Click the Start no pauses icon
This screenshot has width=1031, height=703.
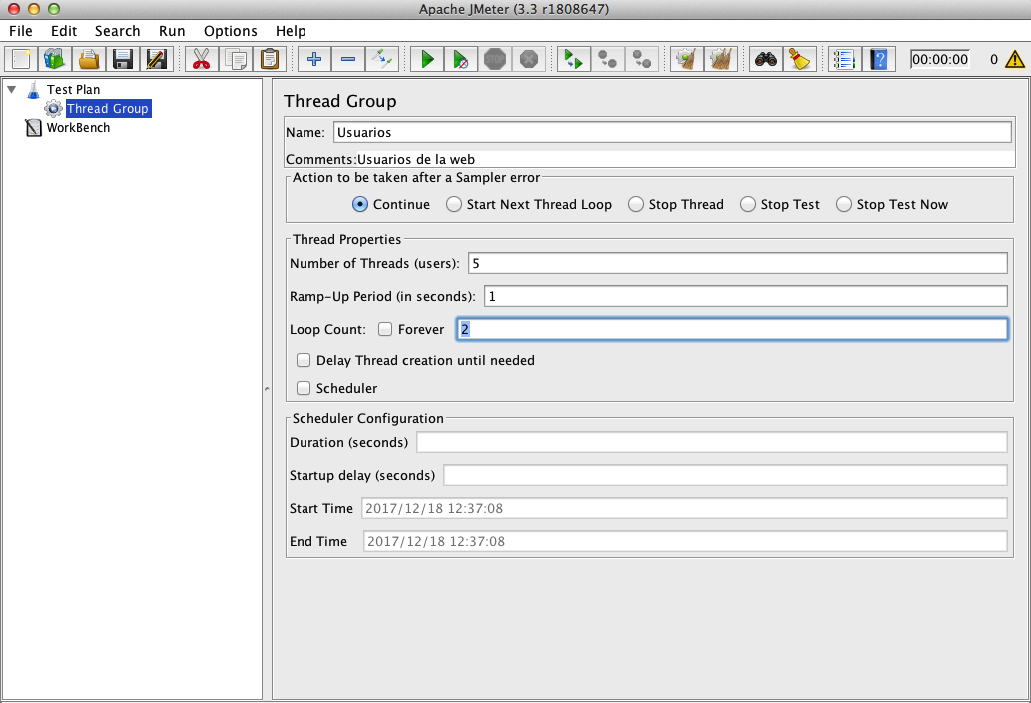pyautogui.click(x=461, y=59)
